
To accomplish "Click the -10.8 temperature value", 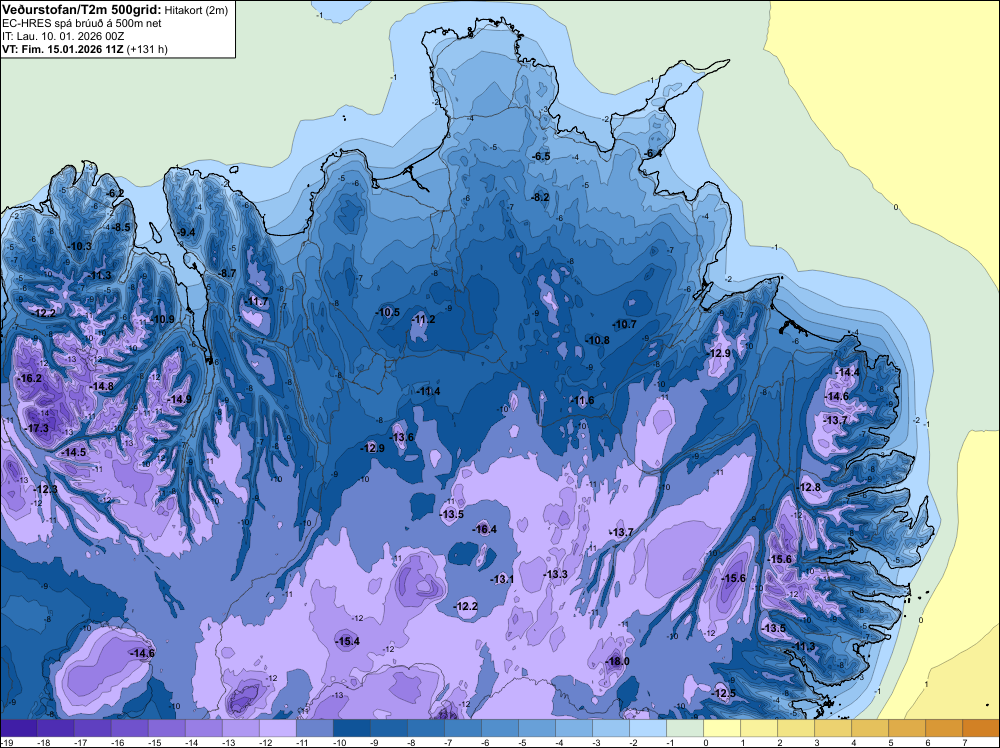I will [598, 341].
